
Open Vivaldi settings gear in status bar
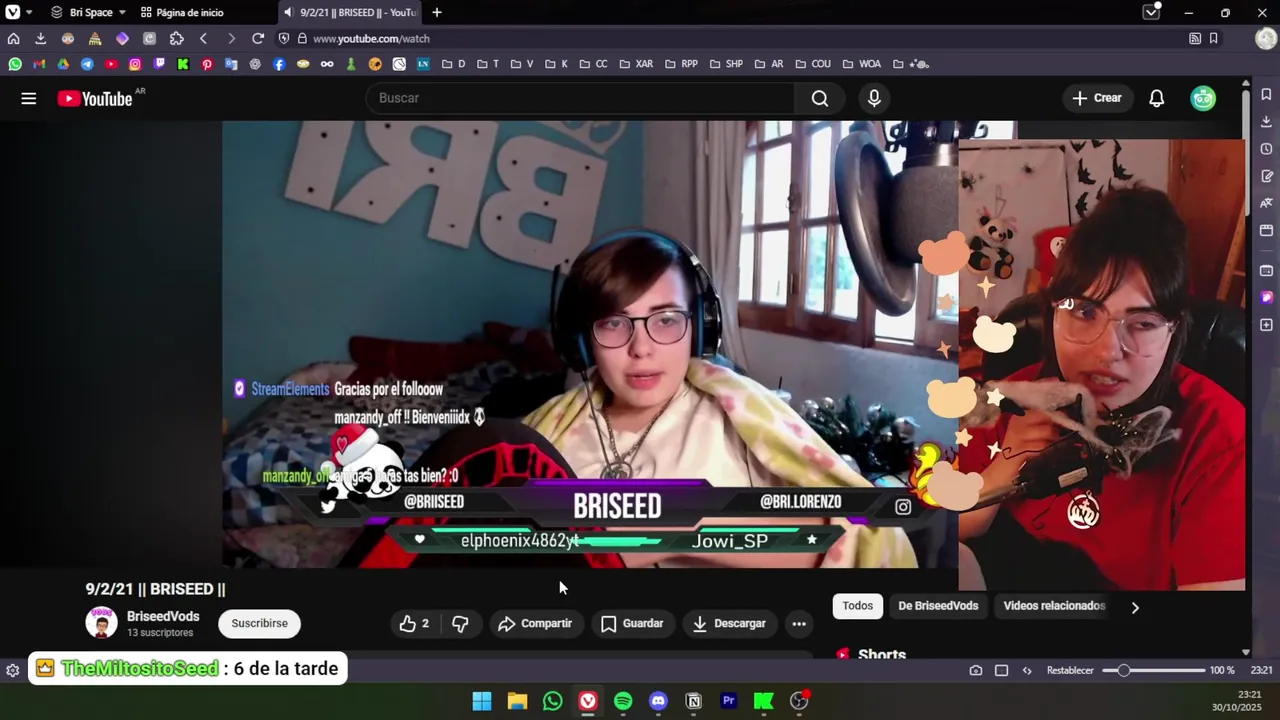click(12, 670)
